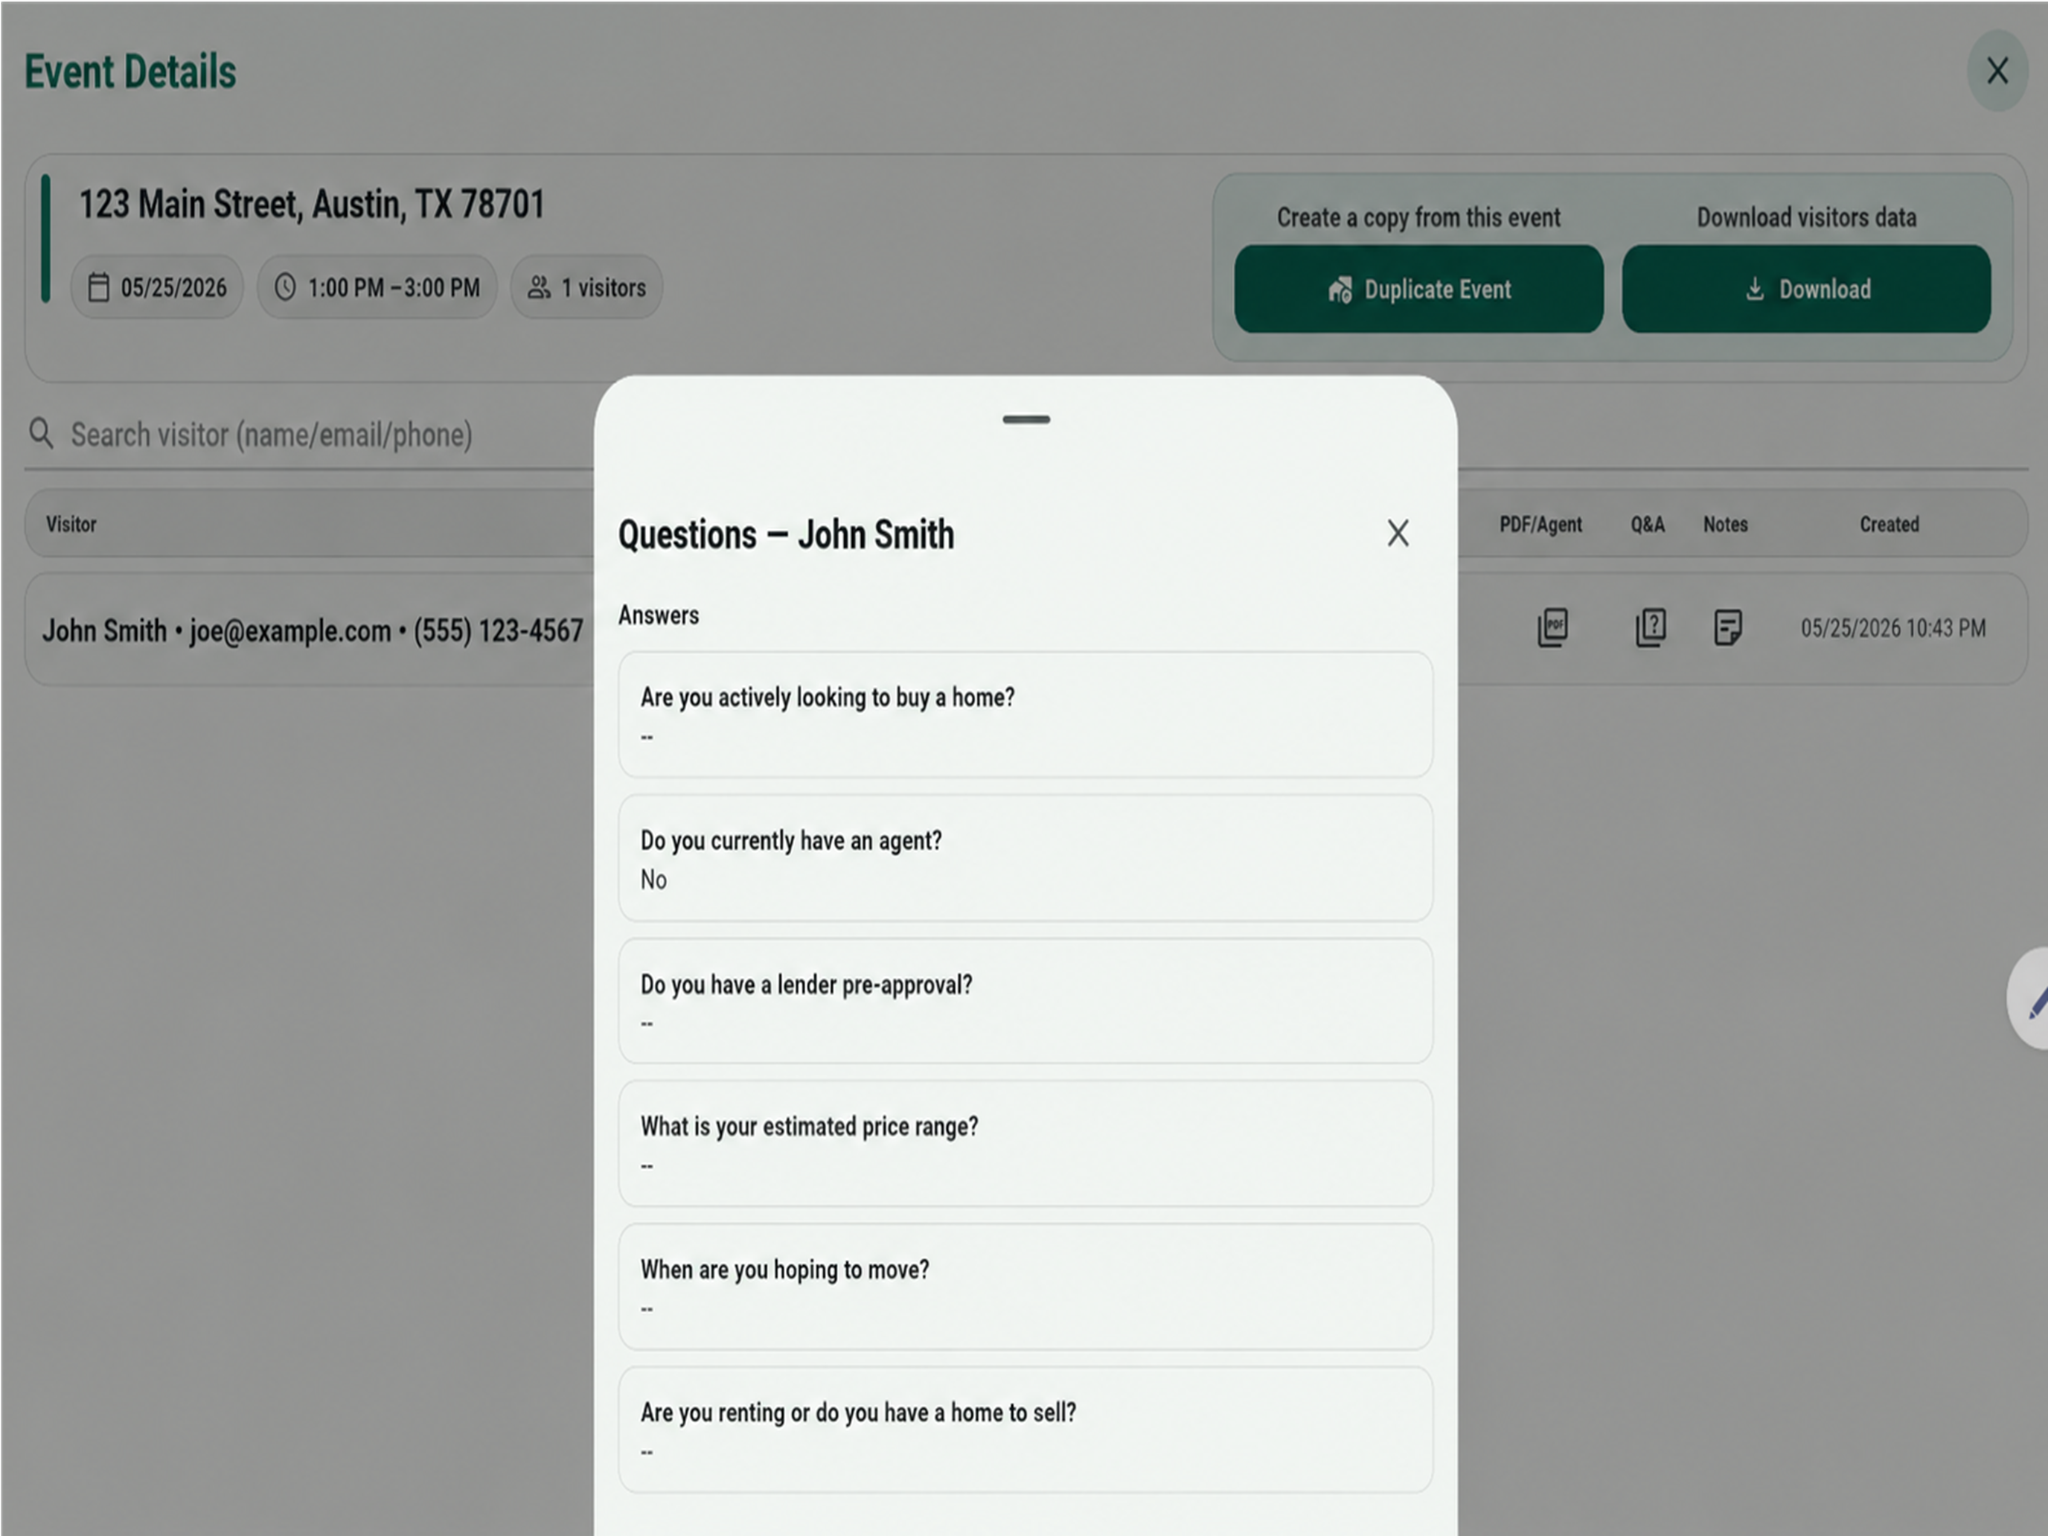
Task: Click the Visitor column header
Action: (71, 524)
